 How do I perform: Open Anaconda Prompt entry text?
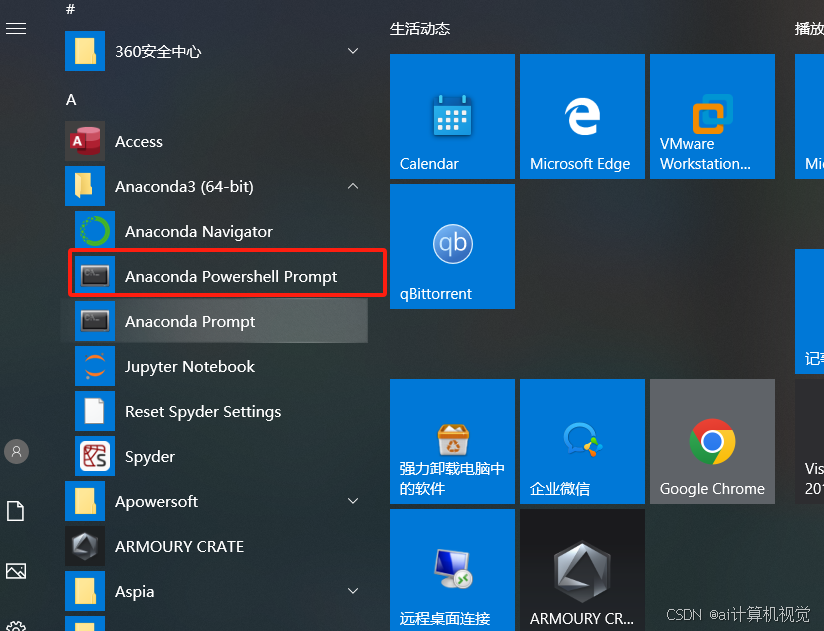pos(190,322)
